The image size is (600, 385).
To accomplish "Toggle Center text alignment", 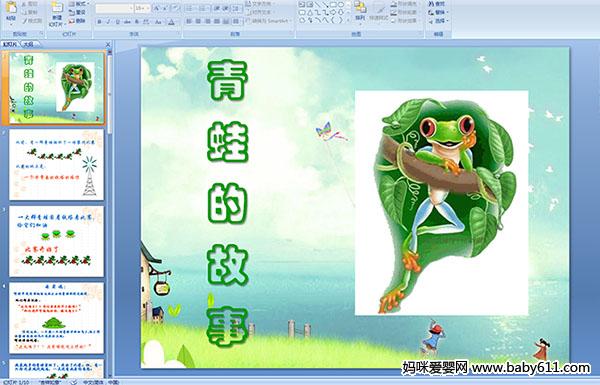I will (198, 21).
